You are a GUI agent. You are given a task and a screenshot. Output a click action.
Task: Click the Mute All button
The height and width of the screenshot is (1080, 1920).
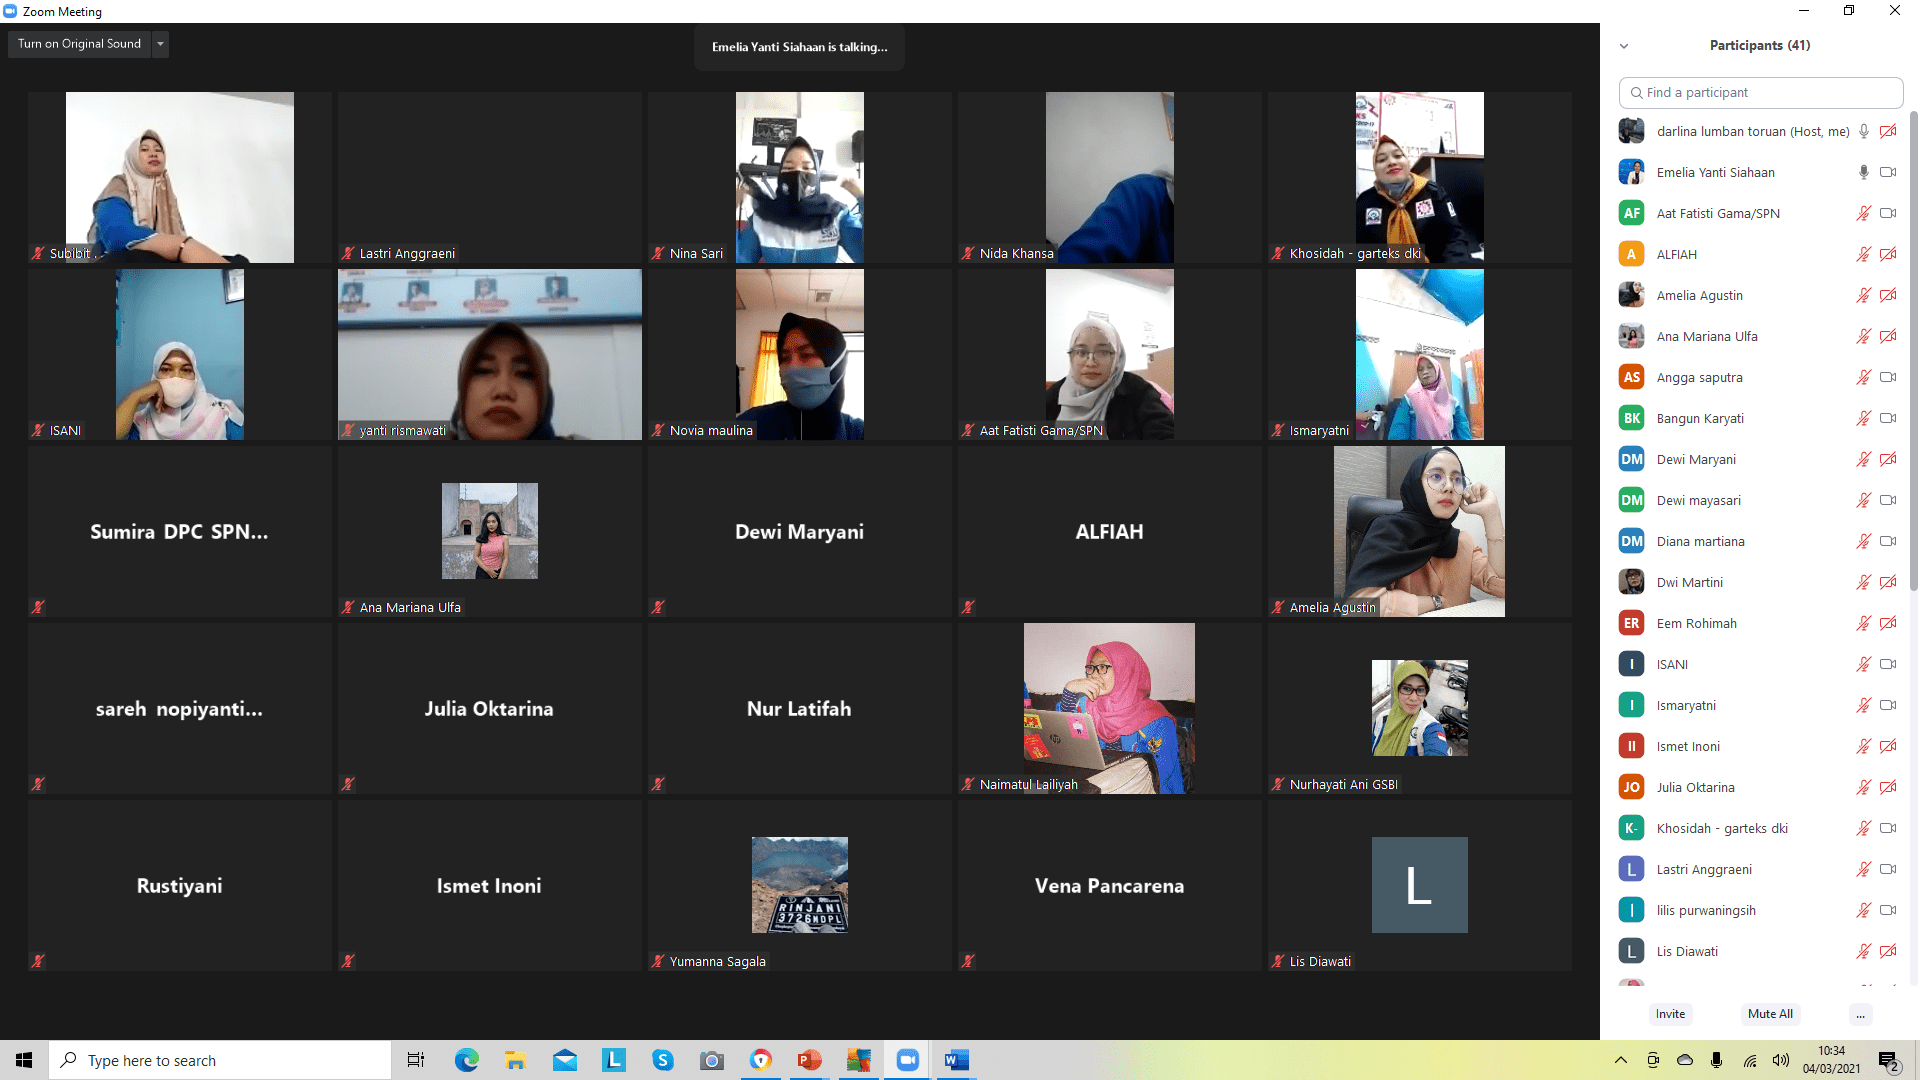1770,1014
